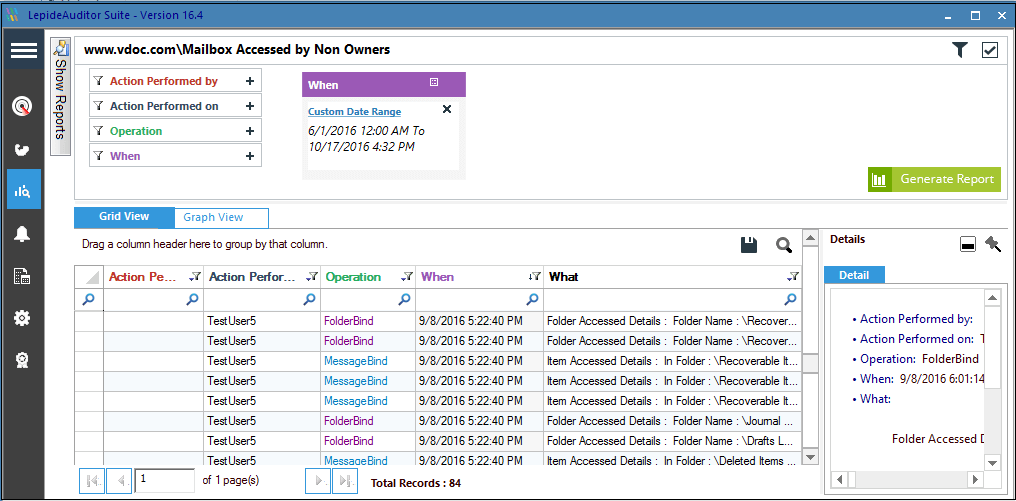The width and height of the screenshot is (1016, 501).
Task: Click the Total Records : 84 text
Action: pos(415,483)
